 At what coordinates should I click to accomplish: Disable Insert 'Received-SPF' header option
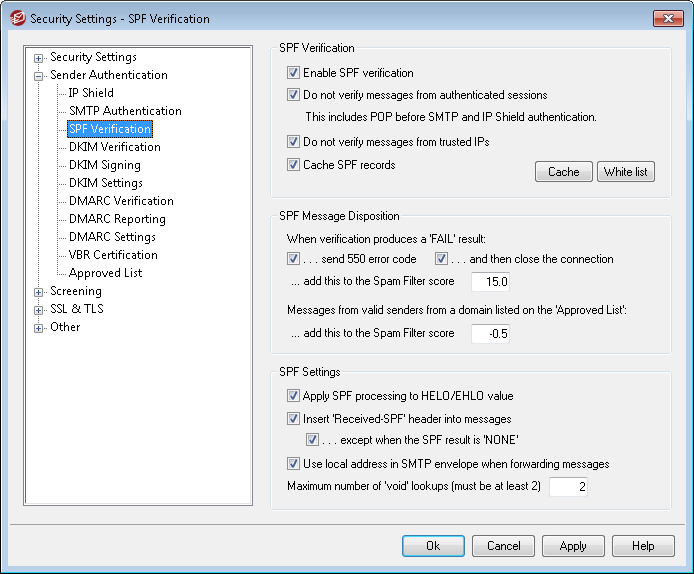pos(293,419)
